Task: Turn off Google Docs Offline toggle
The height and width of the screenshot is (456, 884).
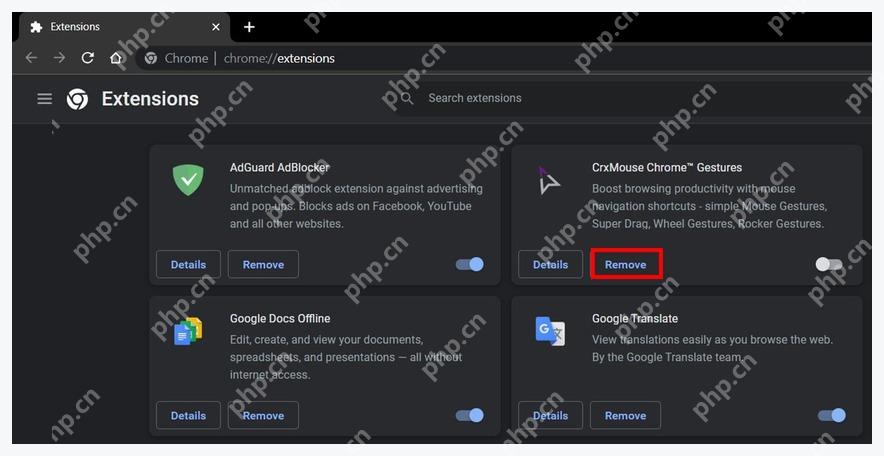Action: 470,415
